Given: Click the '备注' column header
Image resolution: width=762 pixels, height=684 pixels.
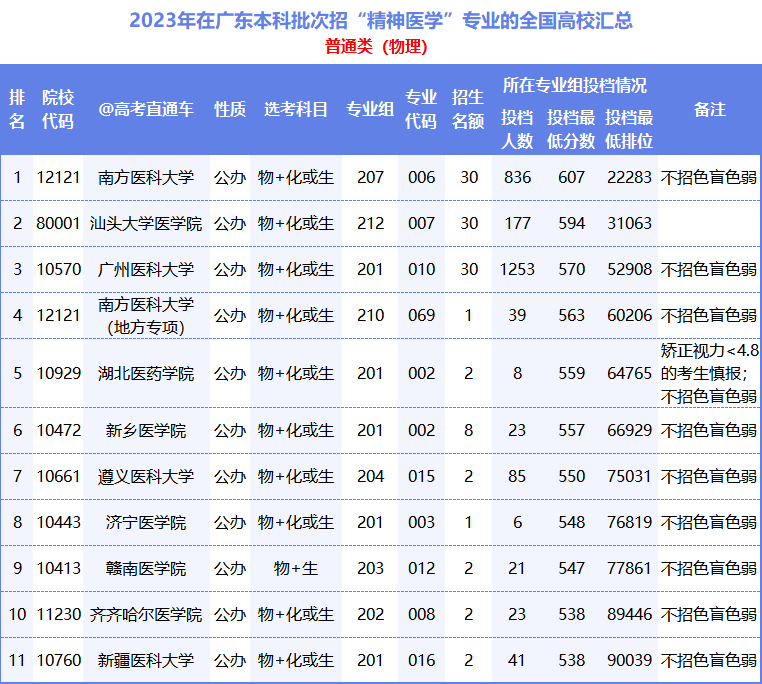Looking at the screenshot, I should click(710, 109).
